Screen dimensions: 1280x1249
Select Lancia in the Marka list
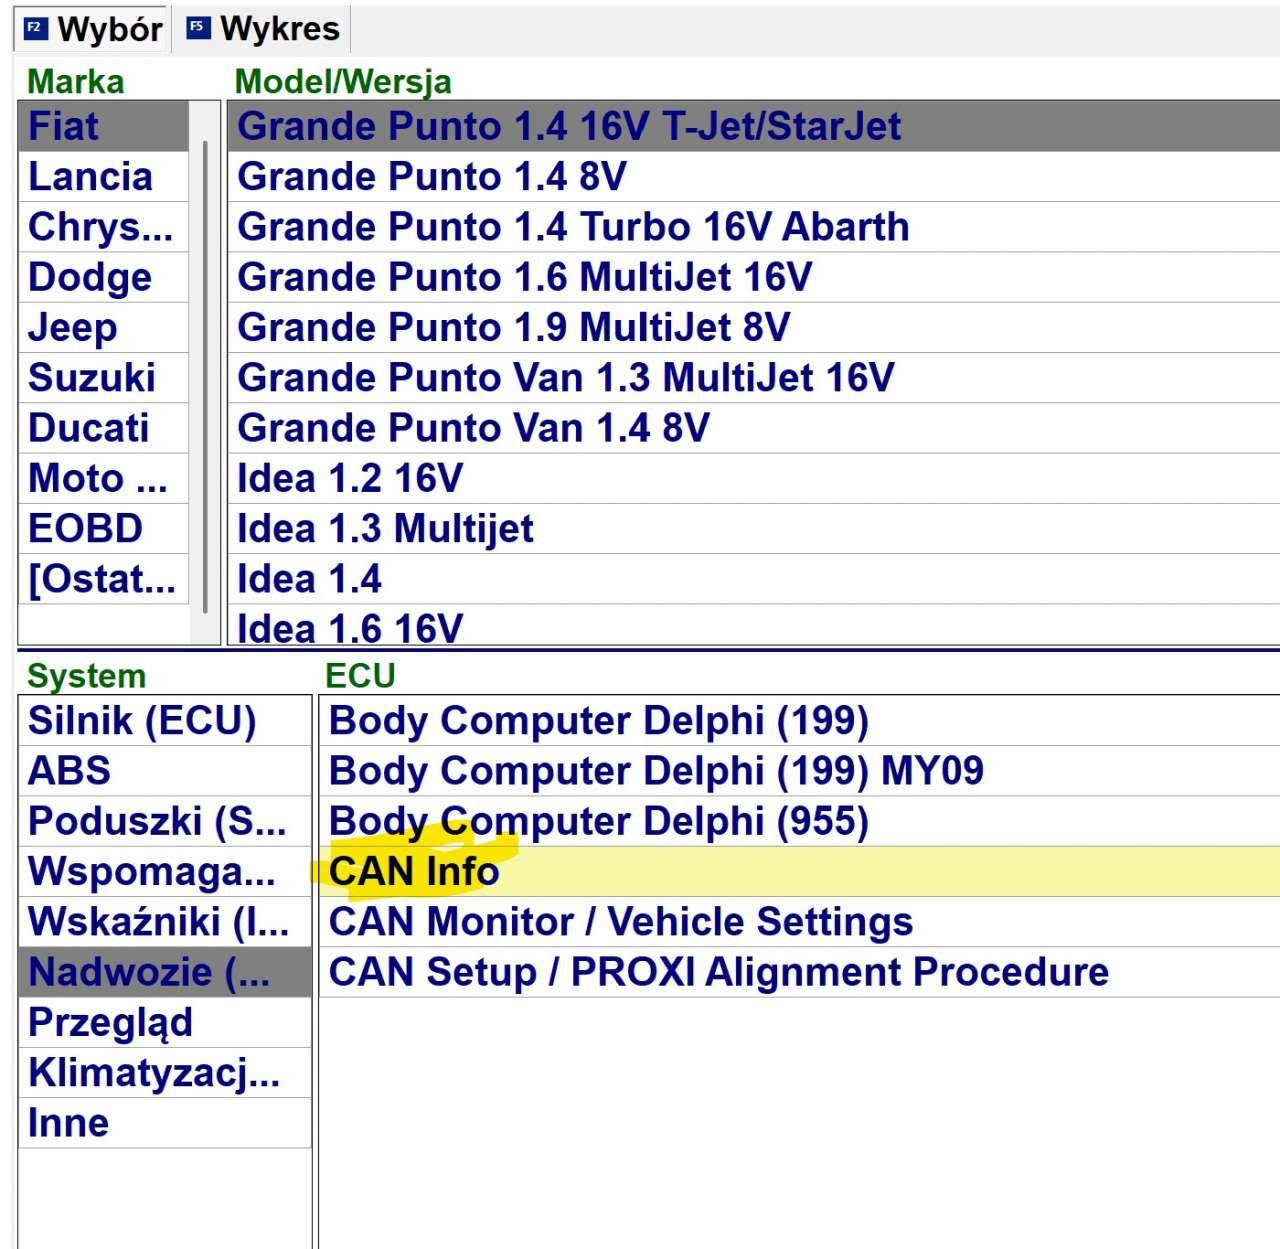pos(90,177)
